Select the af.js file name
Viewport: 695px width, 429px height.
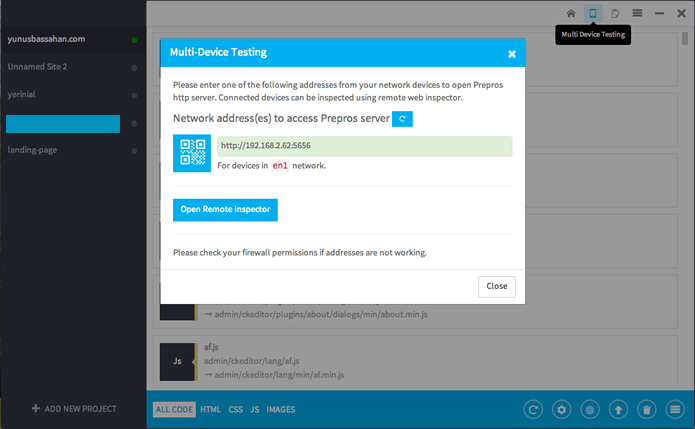[211, 347]
